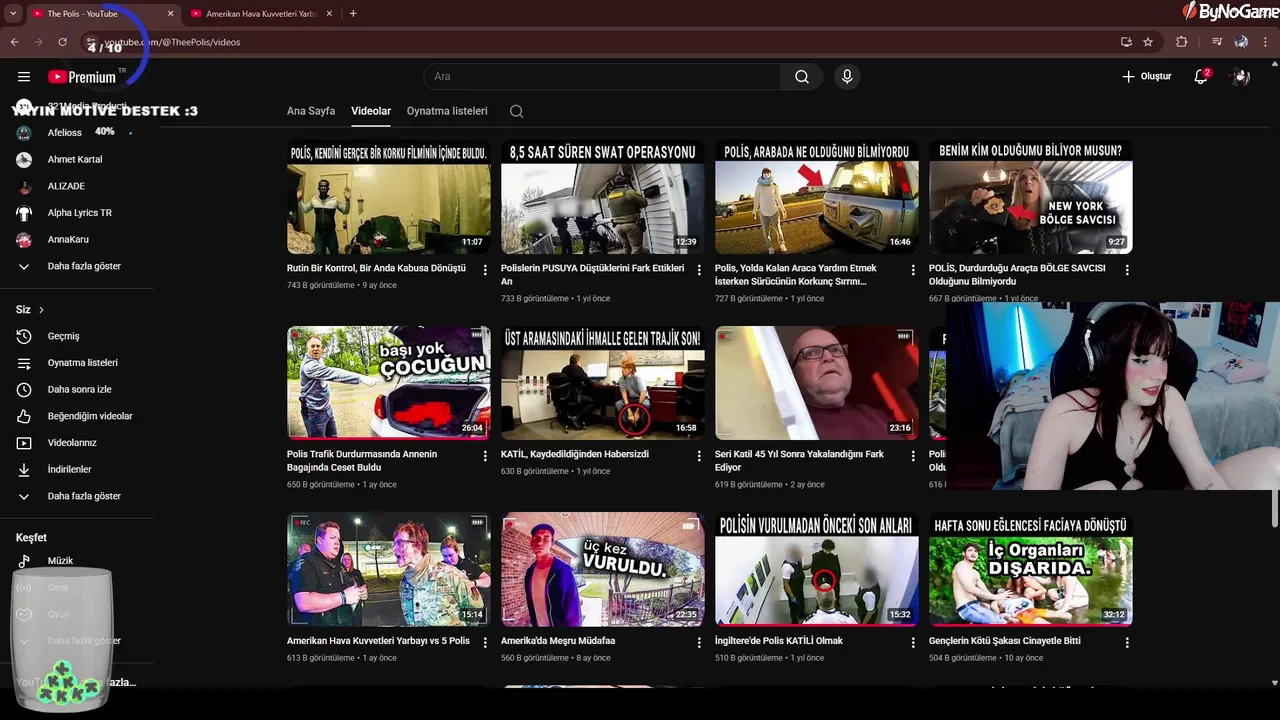
Task: Play '8,5 SAAT SÜREN SWAT OPERASYONU' thumbnail
Action: pyautogui.click(x=602, y=197)
